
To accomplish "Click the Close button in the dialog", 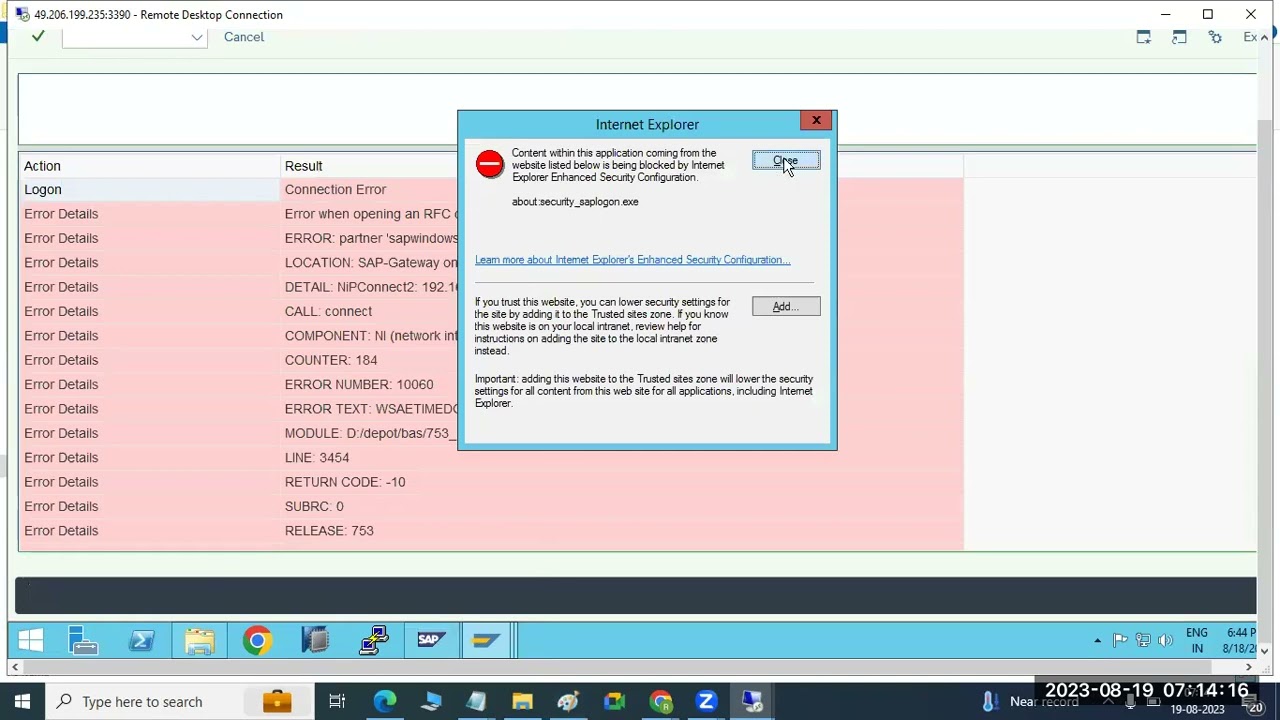I will pyautogui.click(x=786, y=161).
